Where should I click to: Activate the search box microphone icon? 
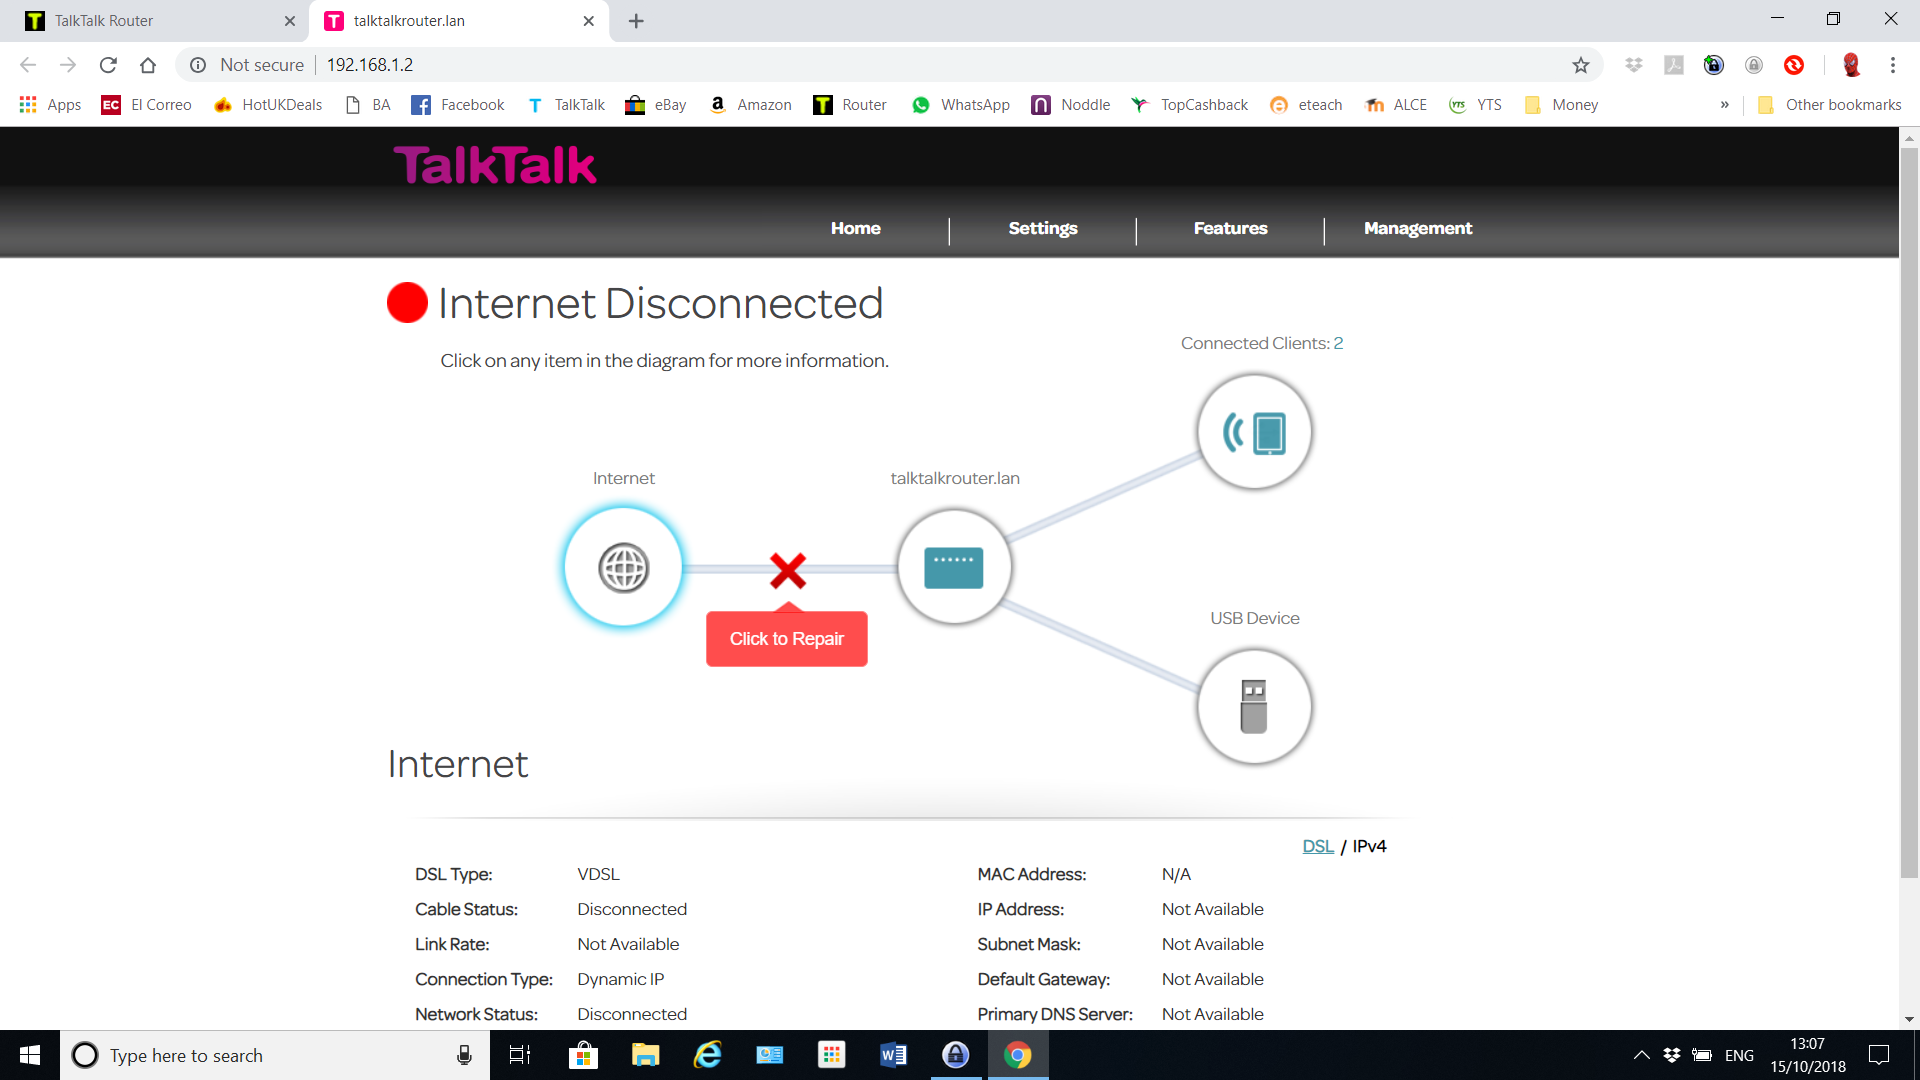[x=463, y=1055]
